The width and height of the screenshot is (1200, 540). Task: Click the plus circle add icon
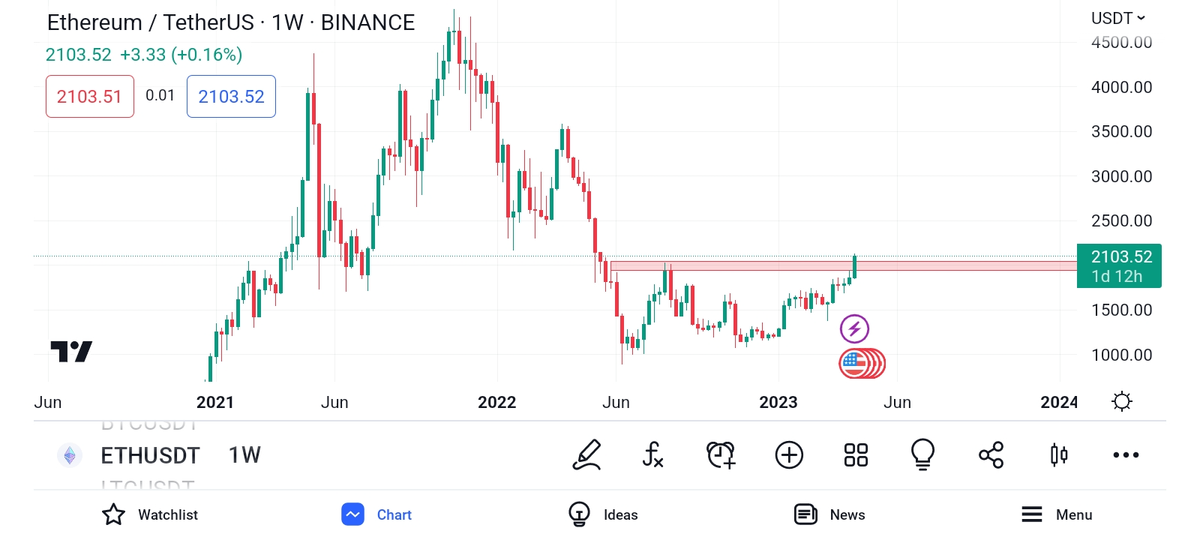point(789,455)
